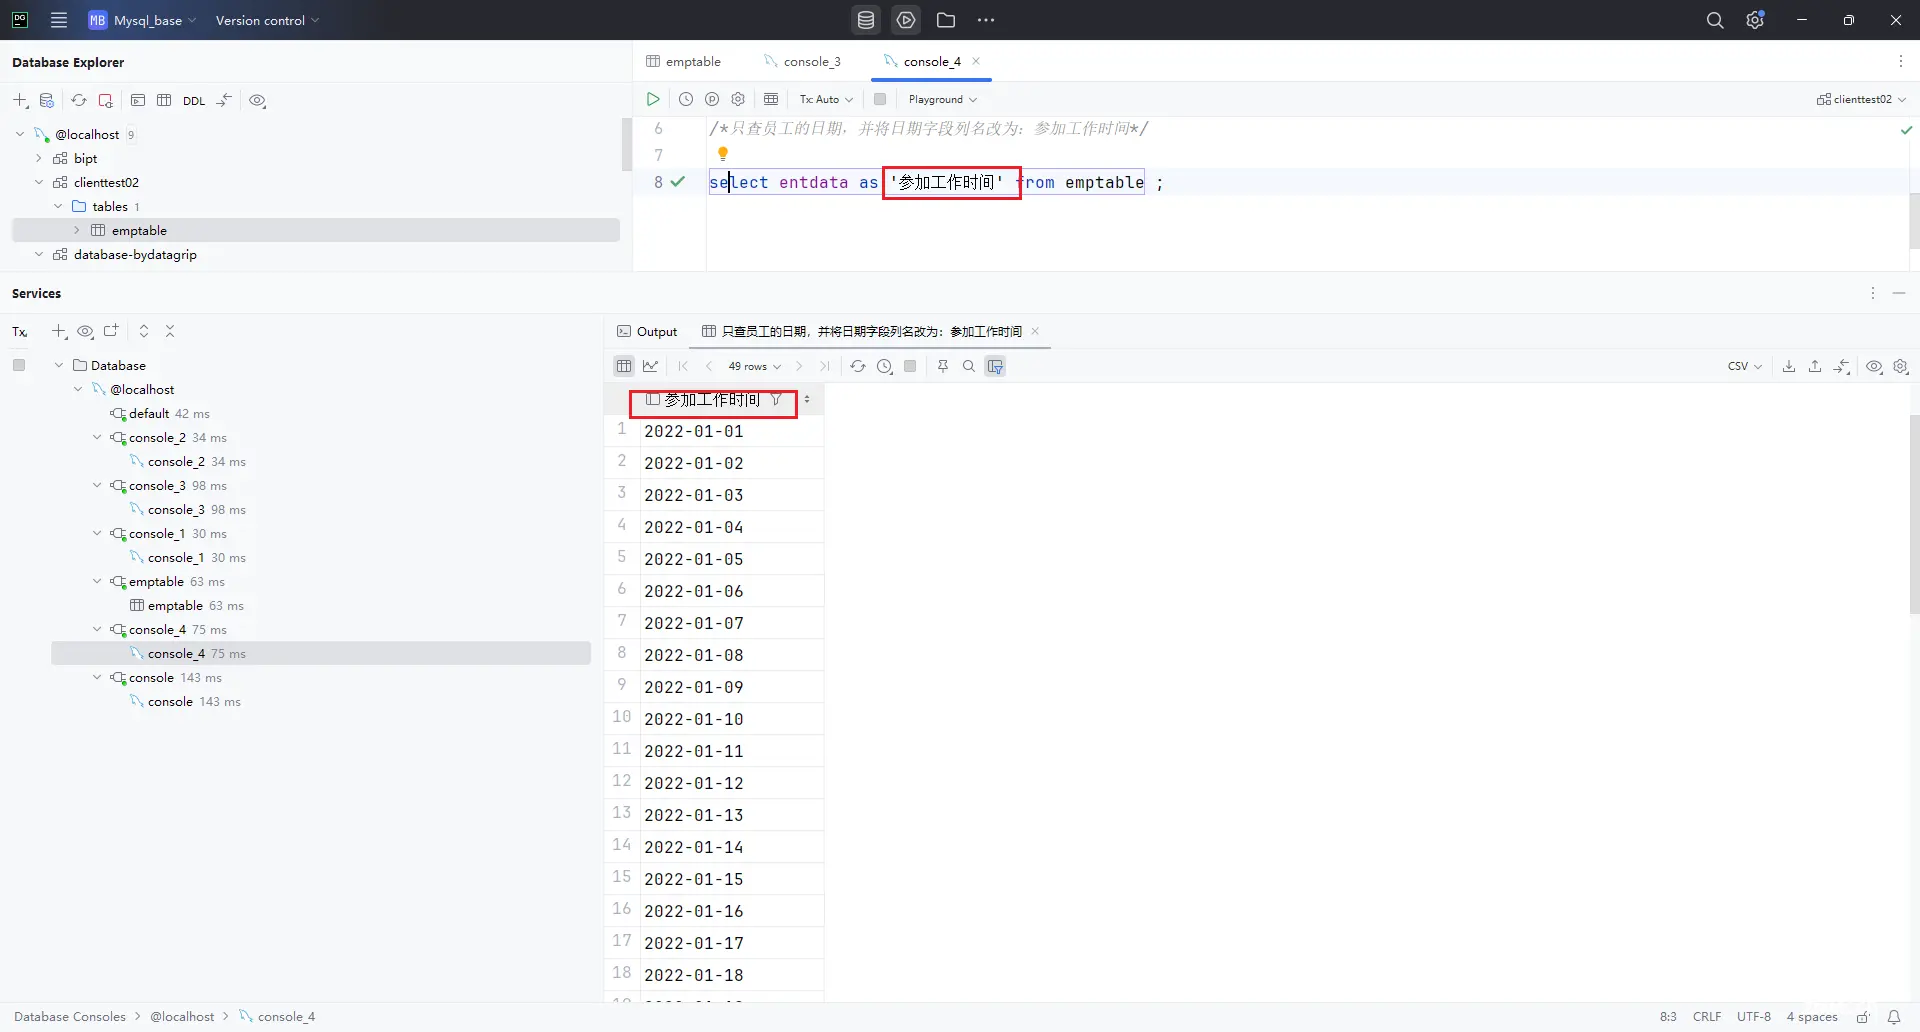Open the CSV data extractor dropdown
1920x1032 pixels.
1744,366
